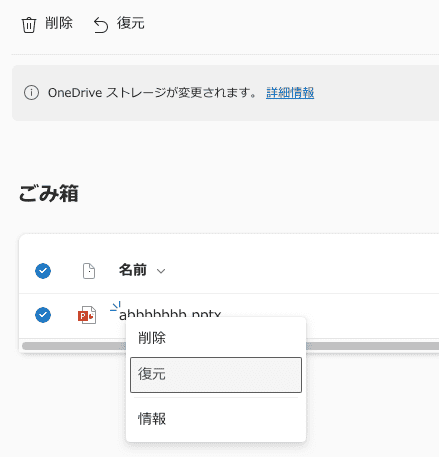Choose 情報 in the context menu
Screen dimensions: 439x457
pos(216,419)
